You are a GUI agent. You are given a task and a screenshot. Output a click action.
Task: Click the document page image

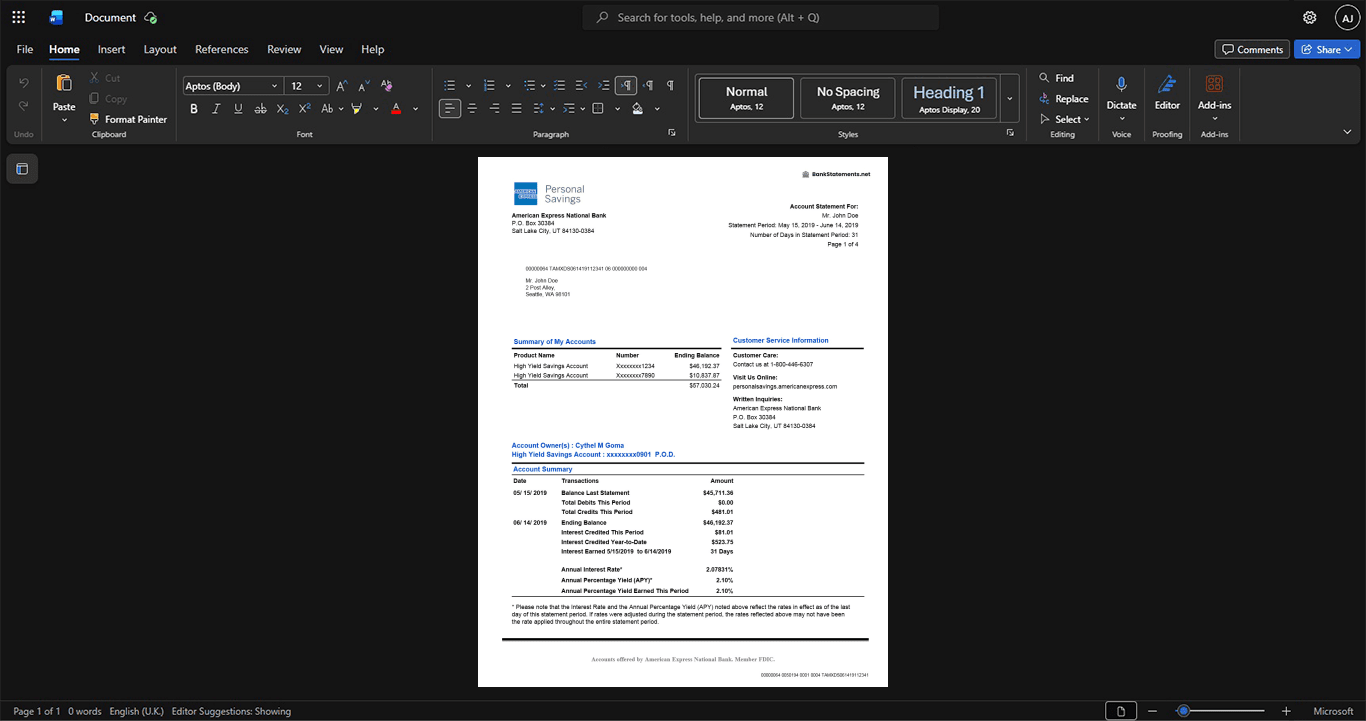point(683,422)
